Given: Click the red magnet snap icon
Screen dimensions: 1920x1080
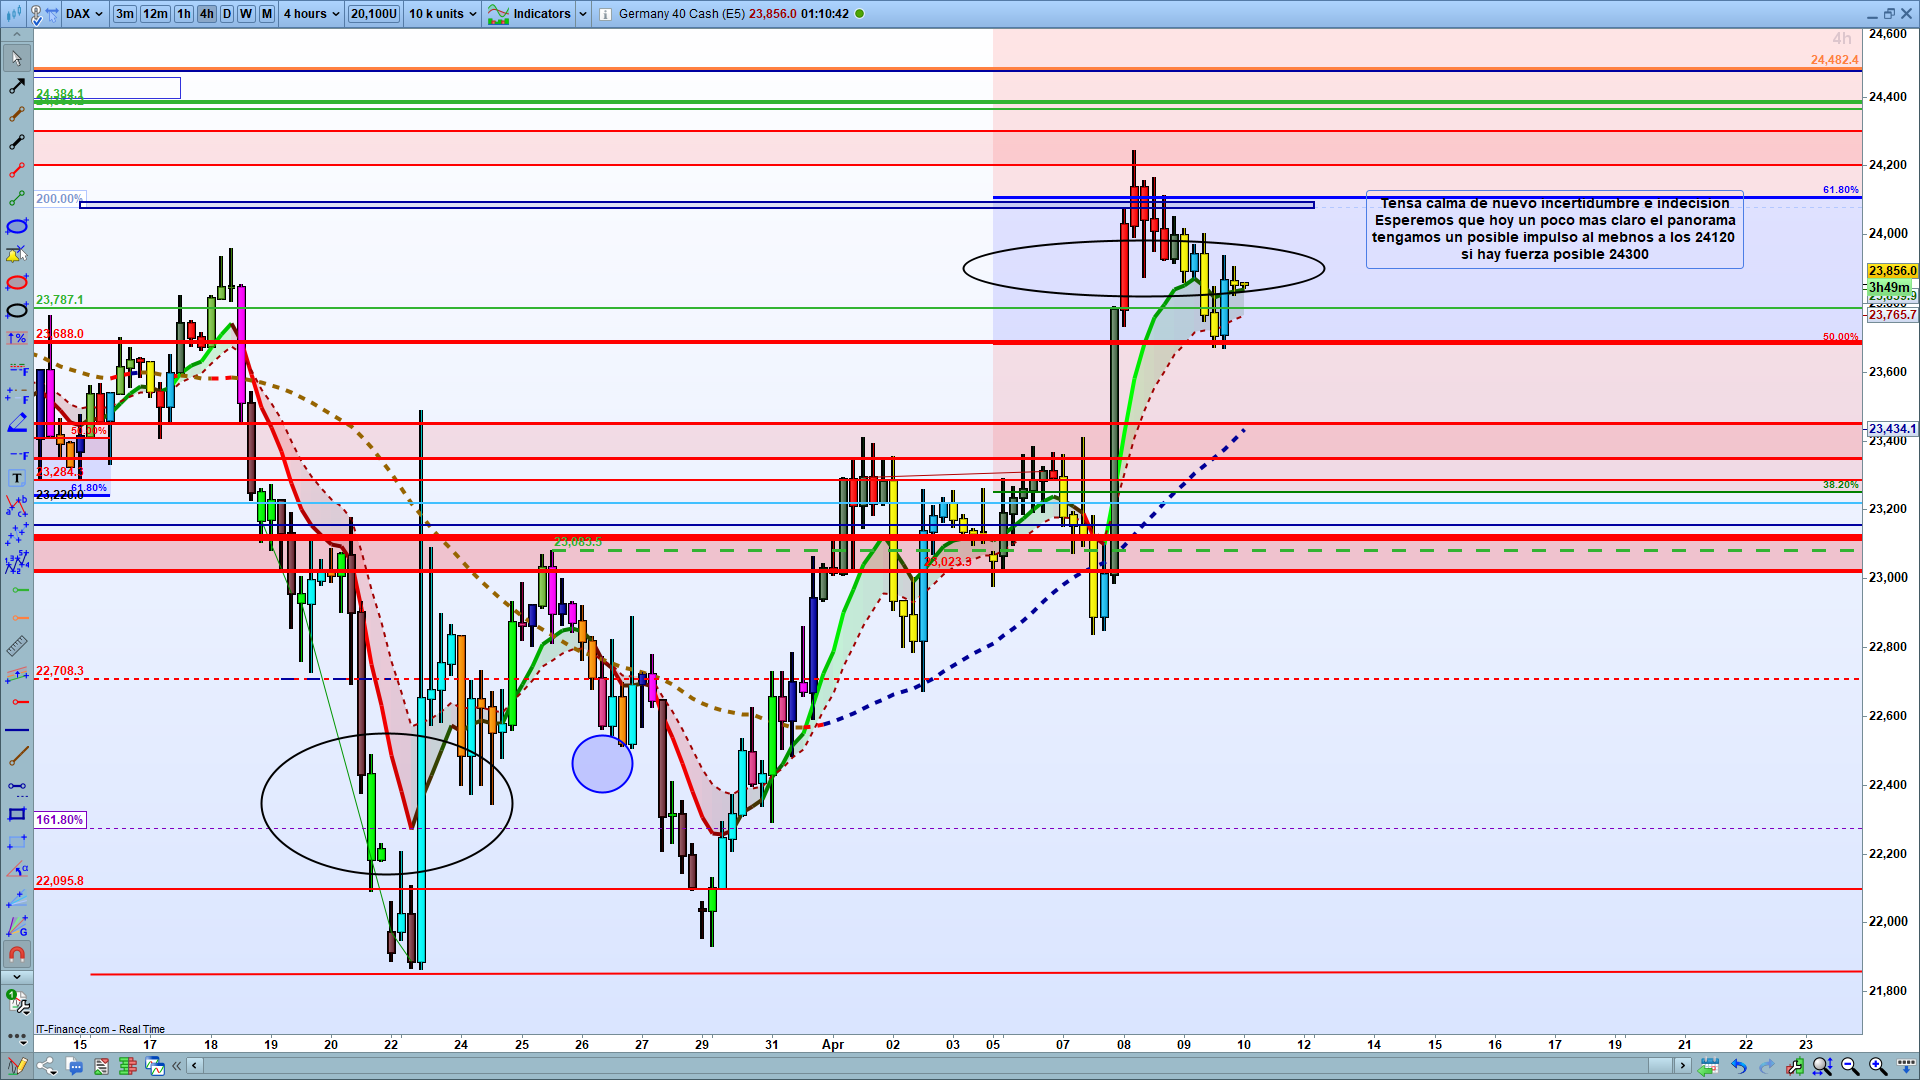Looking at the screenshot, I should [17, 954].
